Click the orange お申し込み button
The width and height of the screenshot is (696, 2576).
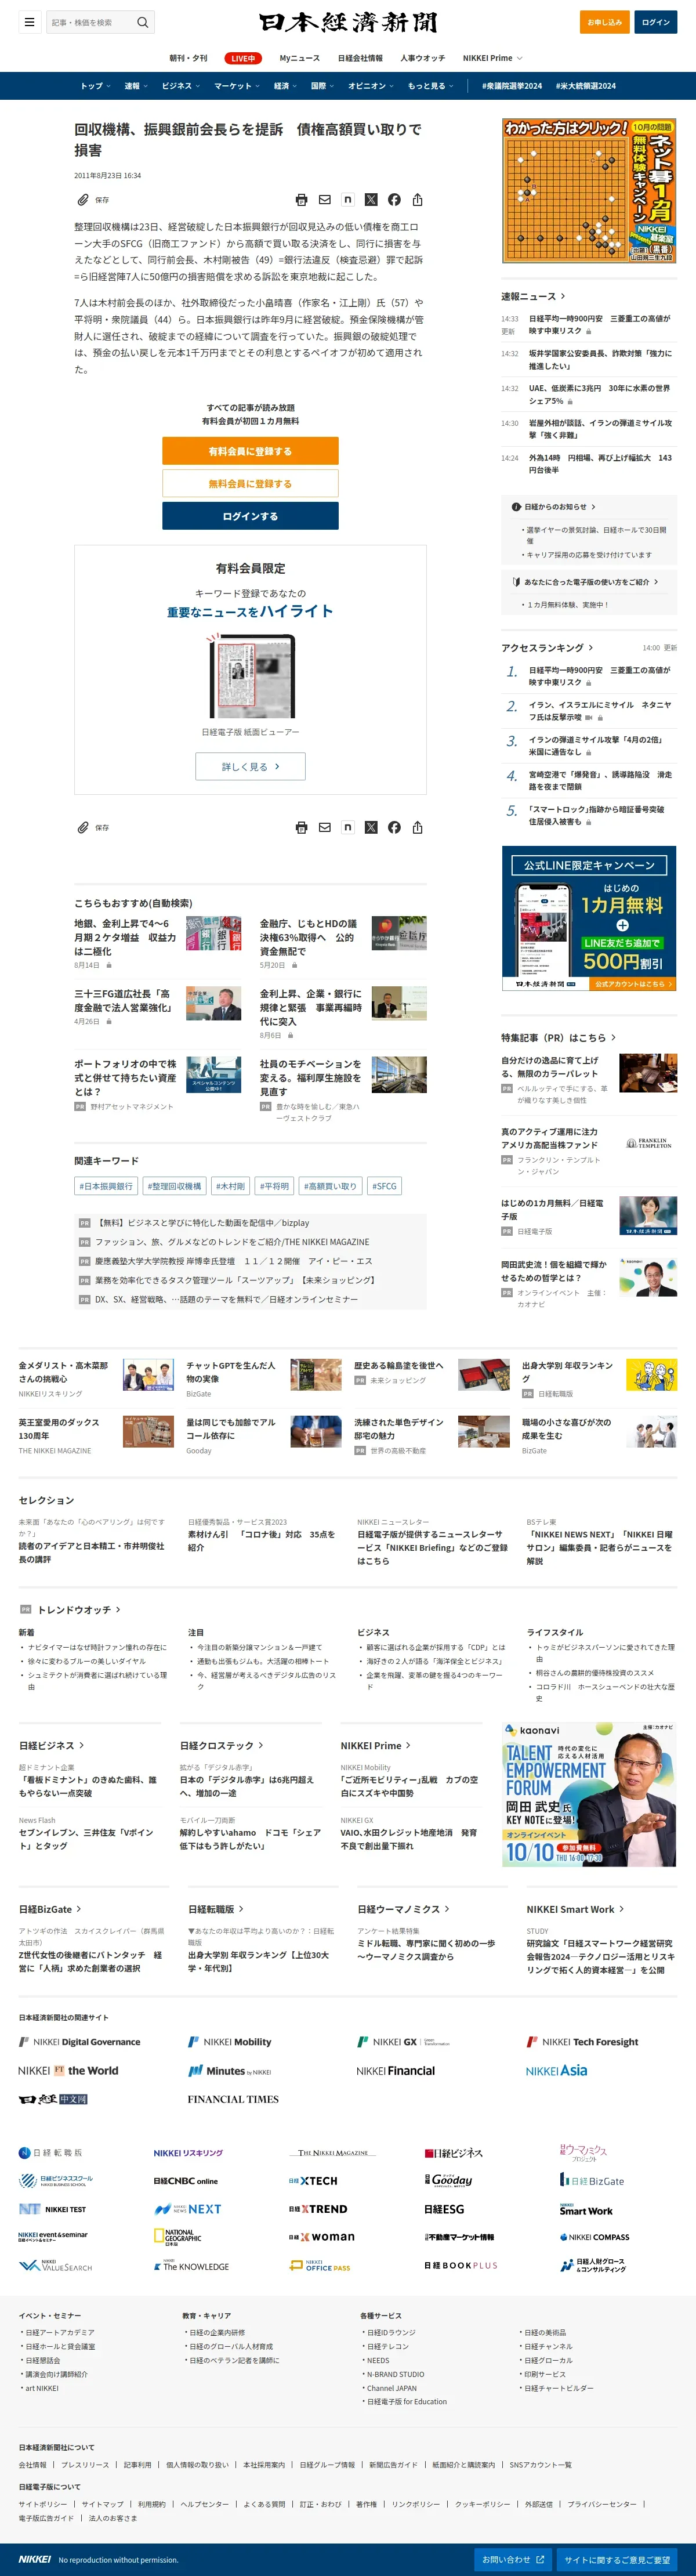click(604, 22)
